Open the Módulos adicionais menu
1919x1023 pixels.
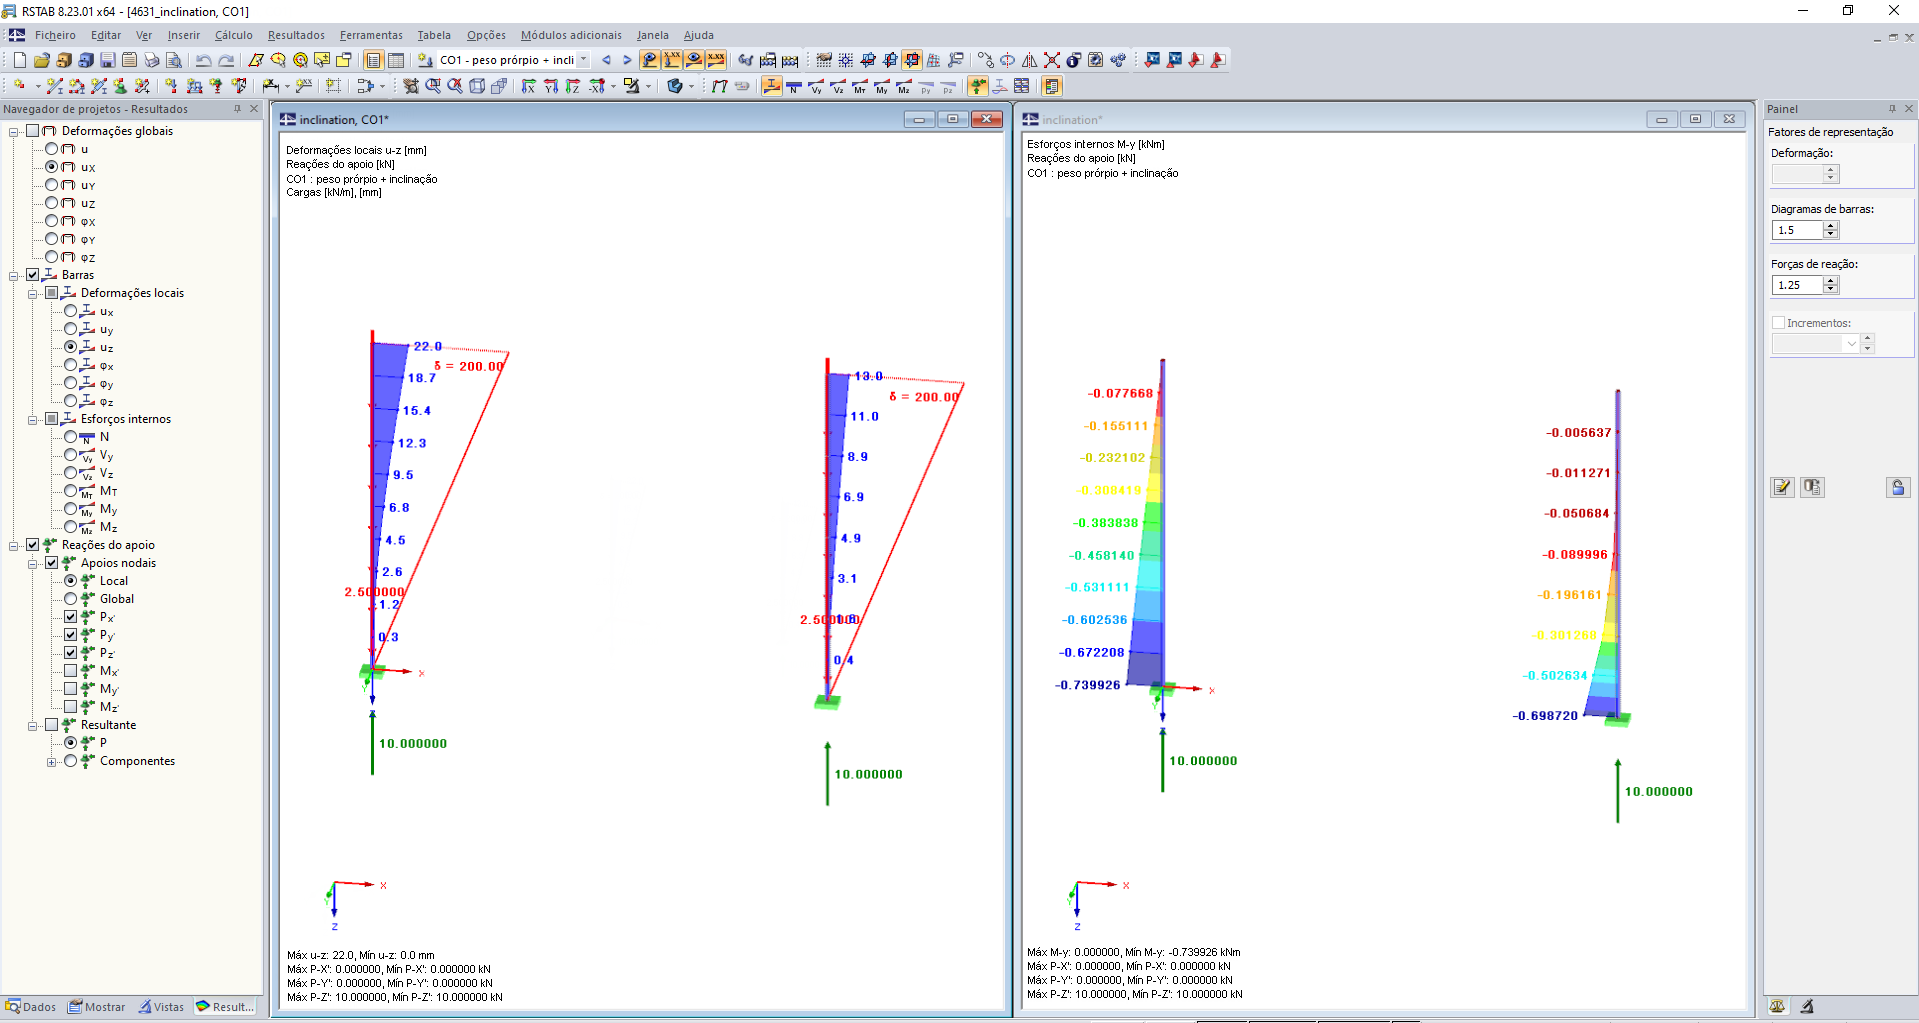coord(571,35)
